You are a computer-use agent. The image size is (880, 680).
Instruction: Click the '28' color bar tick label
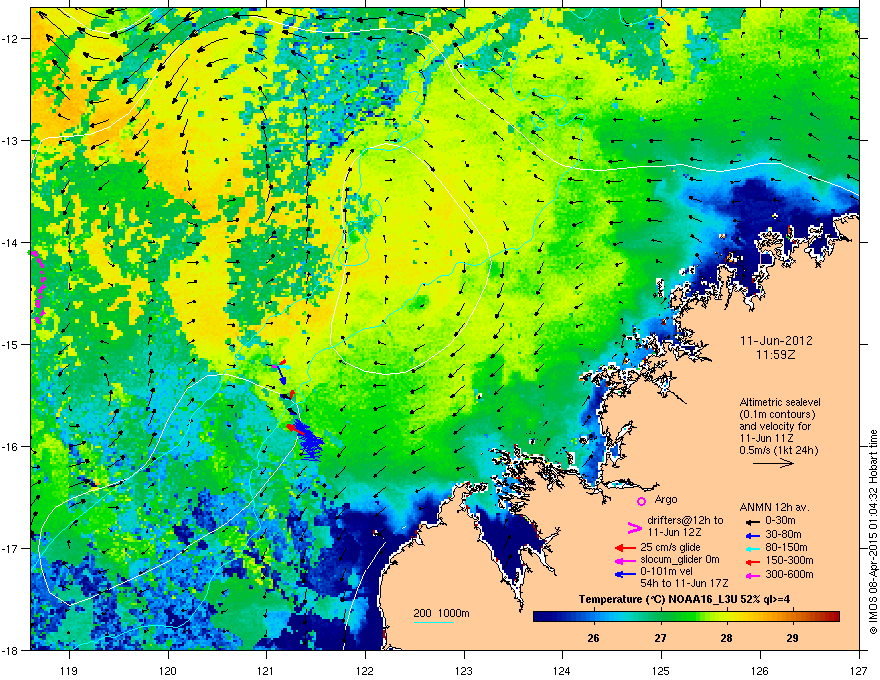(x=726, y=638)
